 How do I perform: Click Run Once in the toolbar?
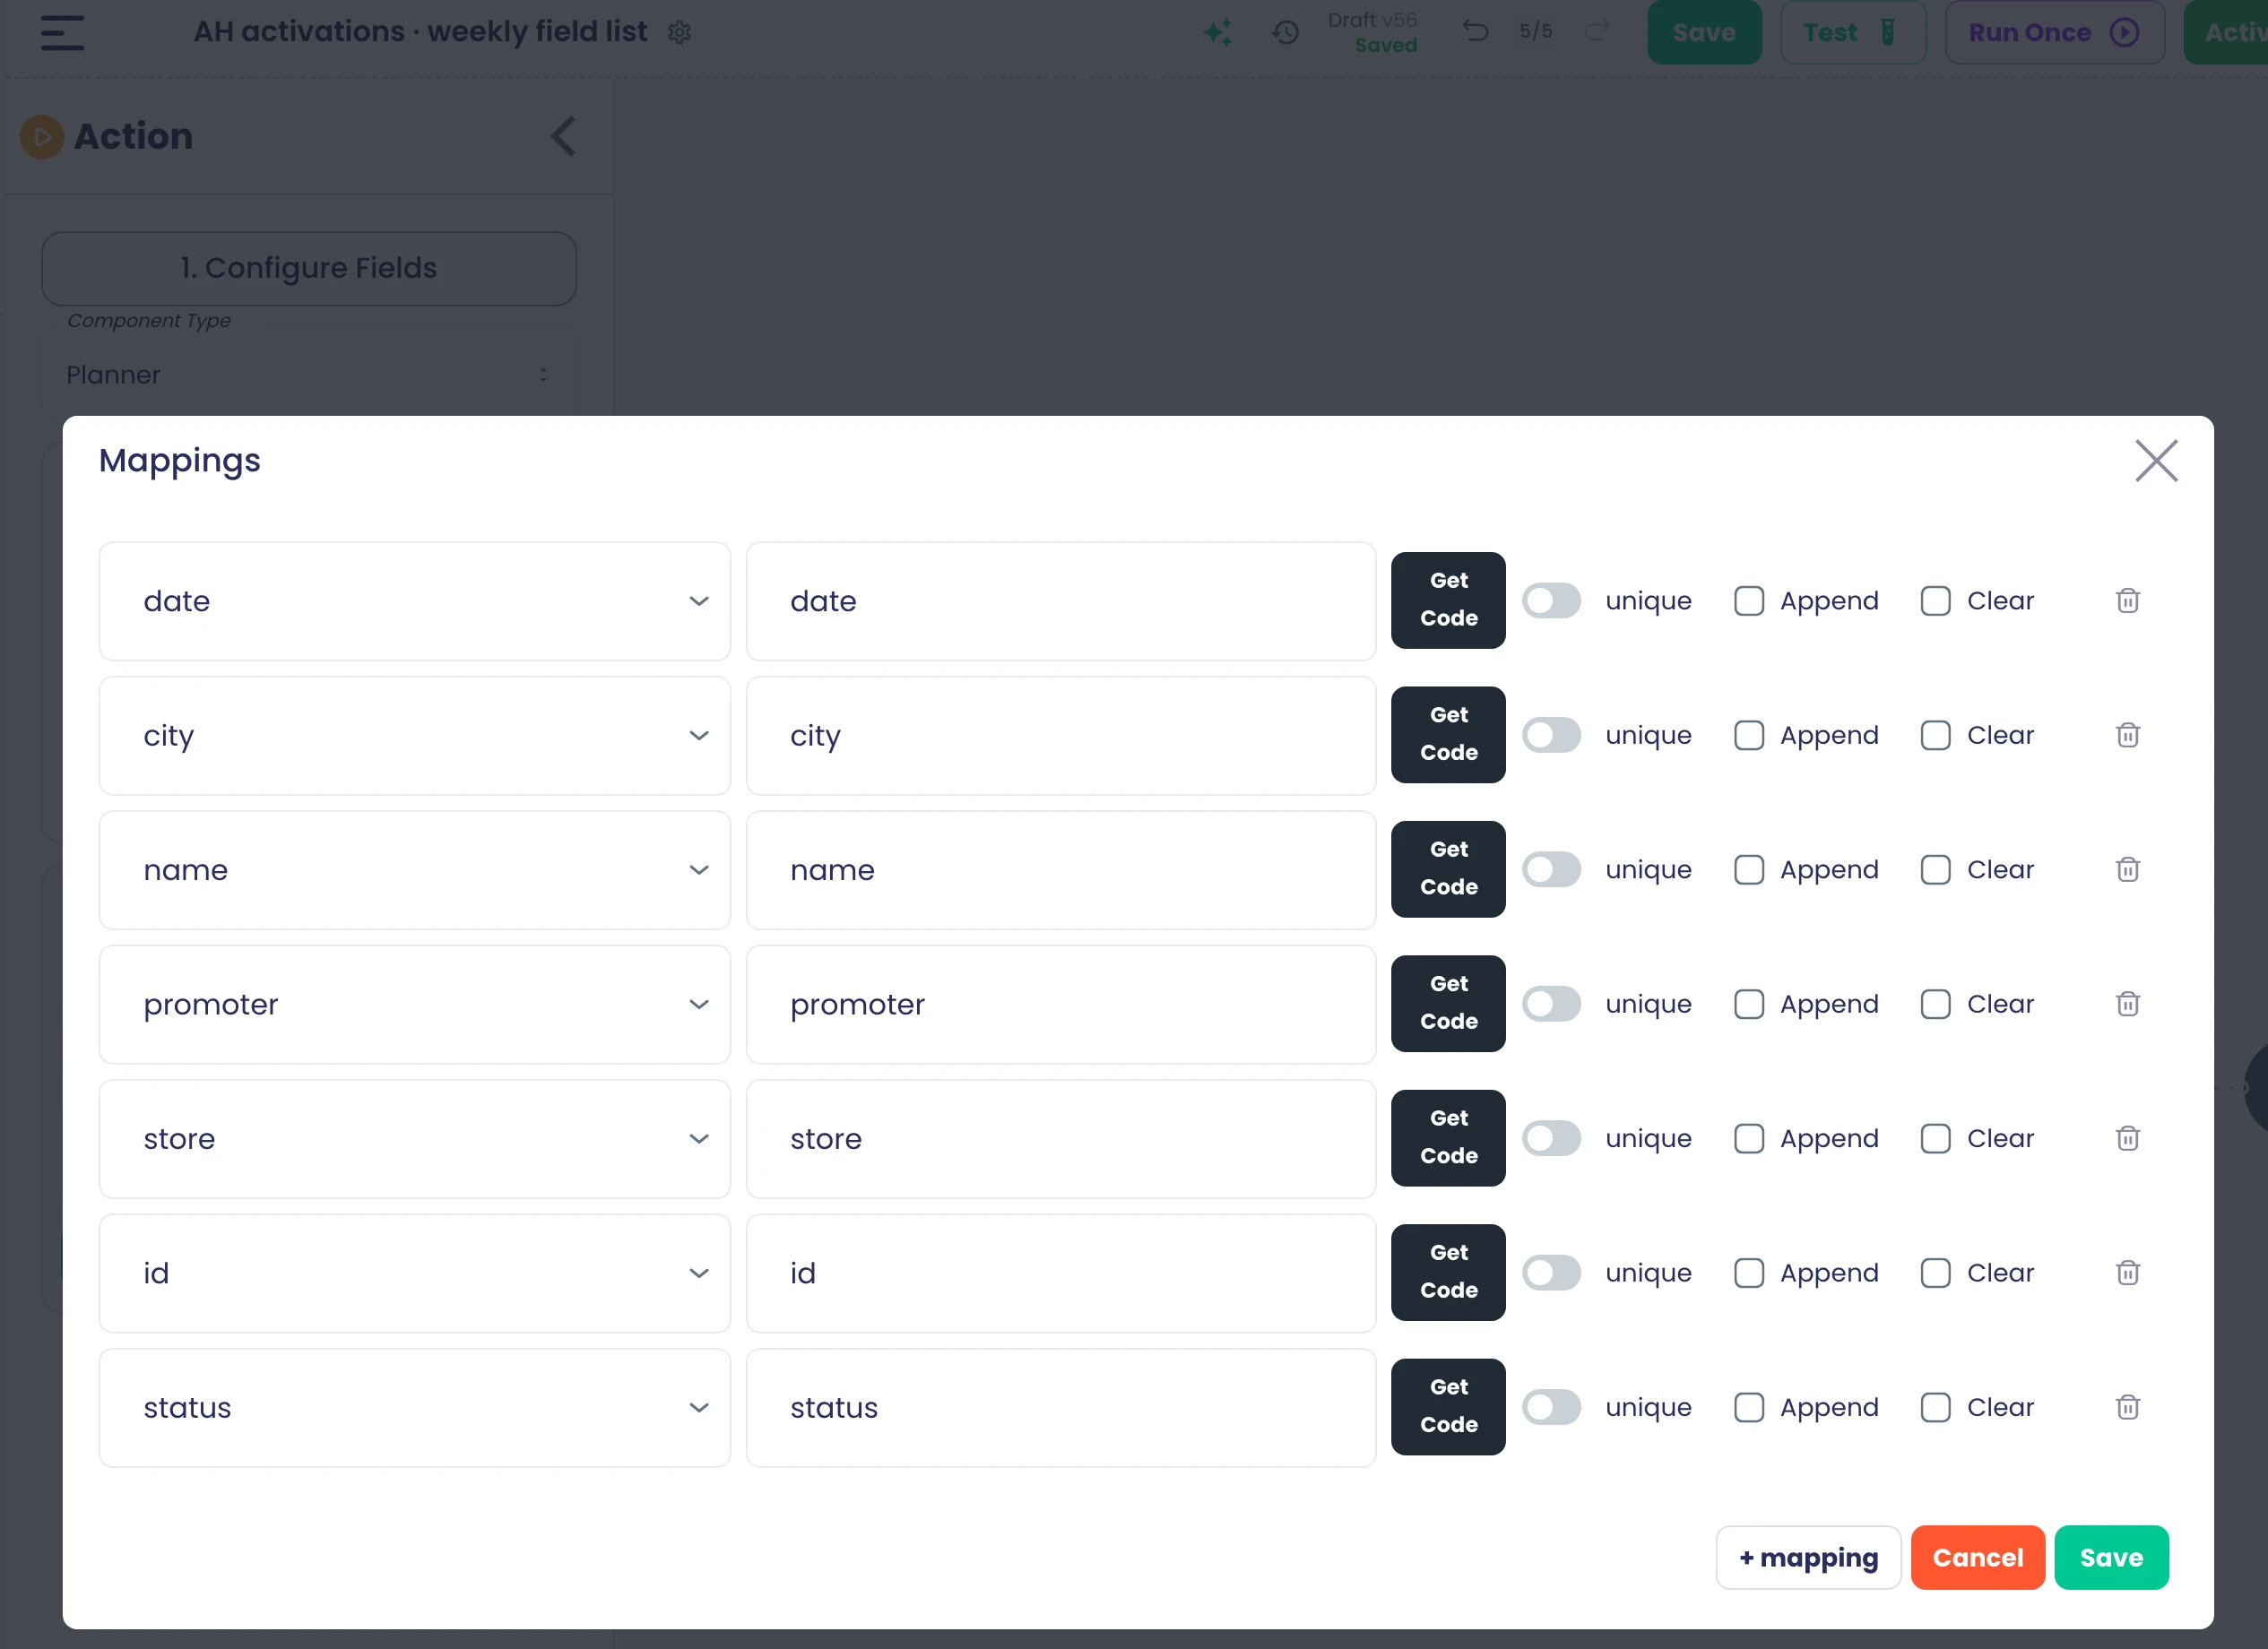coord(2054,32)
